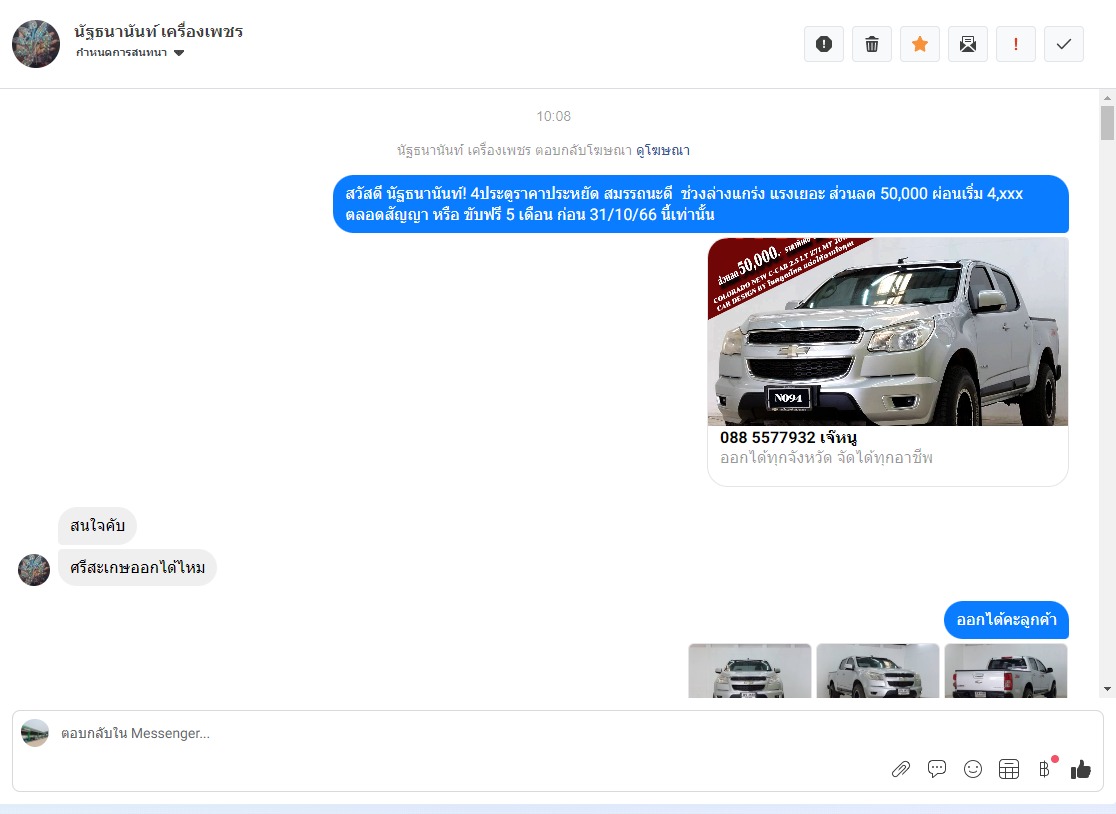Mark conversation unread with envelope icon

coord(967,44)
